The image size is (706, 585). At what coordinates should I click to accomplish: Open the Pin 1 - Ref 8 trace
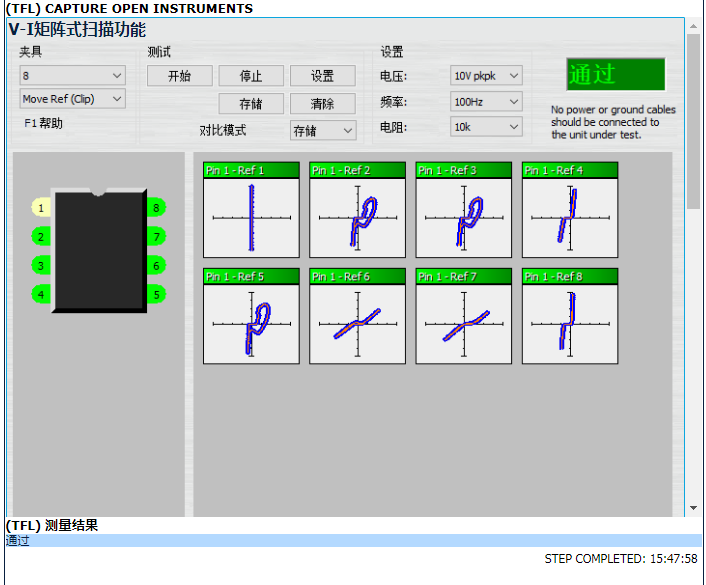pos(570,316)
